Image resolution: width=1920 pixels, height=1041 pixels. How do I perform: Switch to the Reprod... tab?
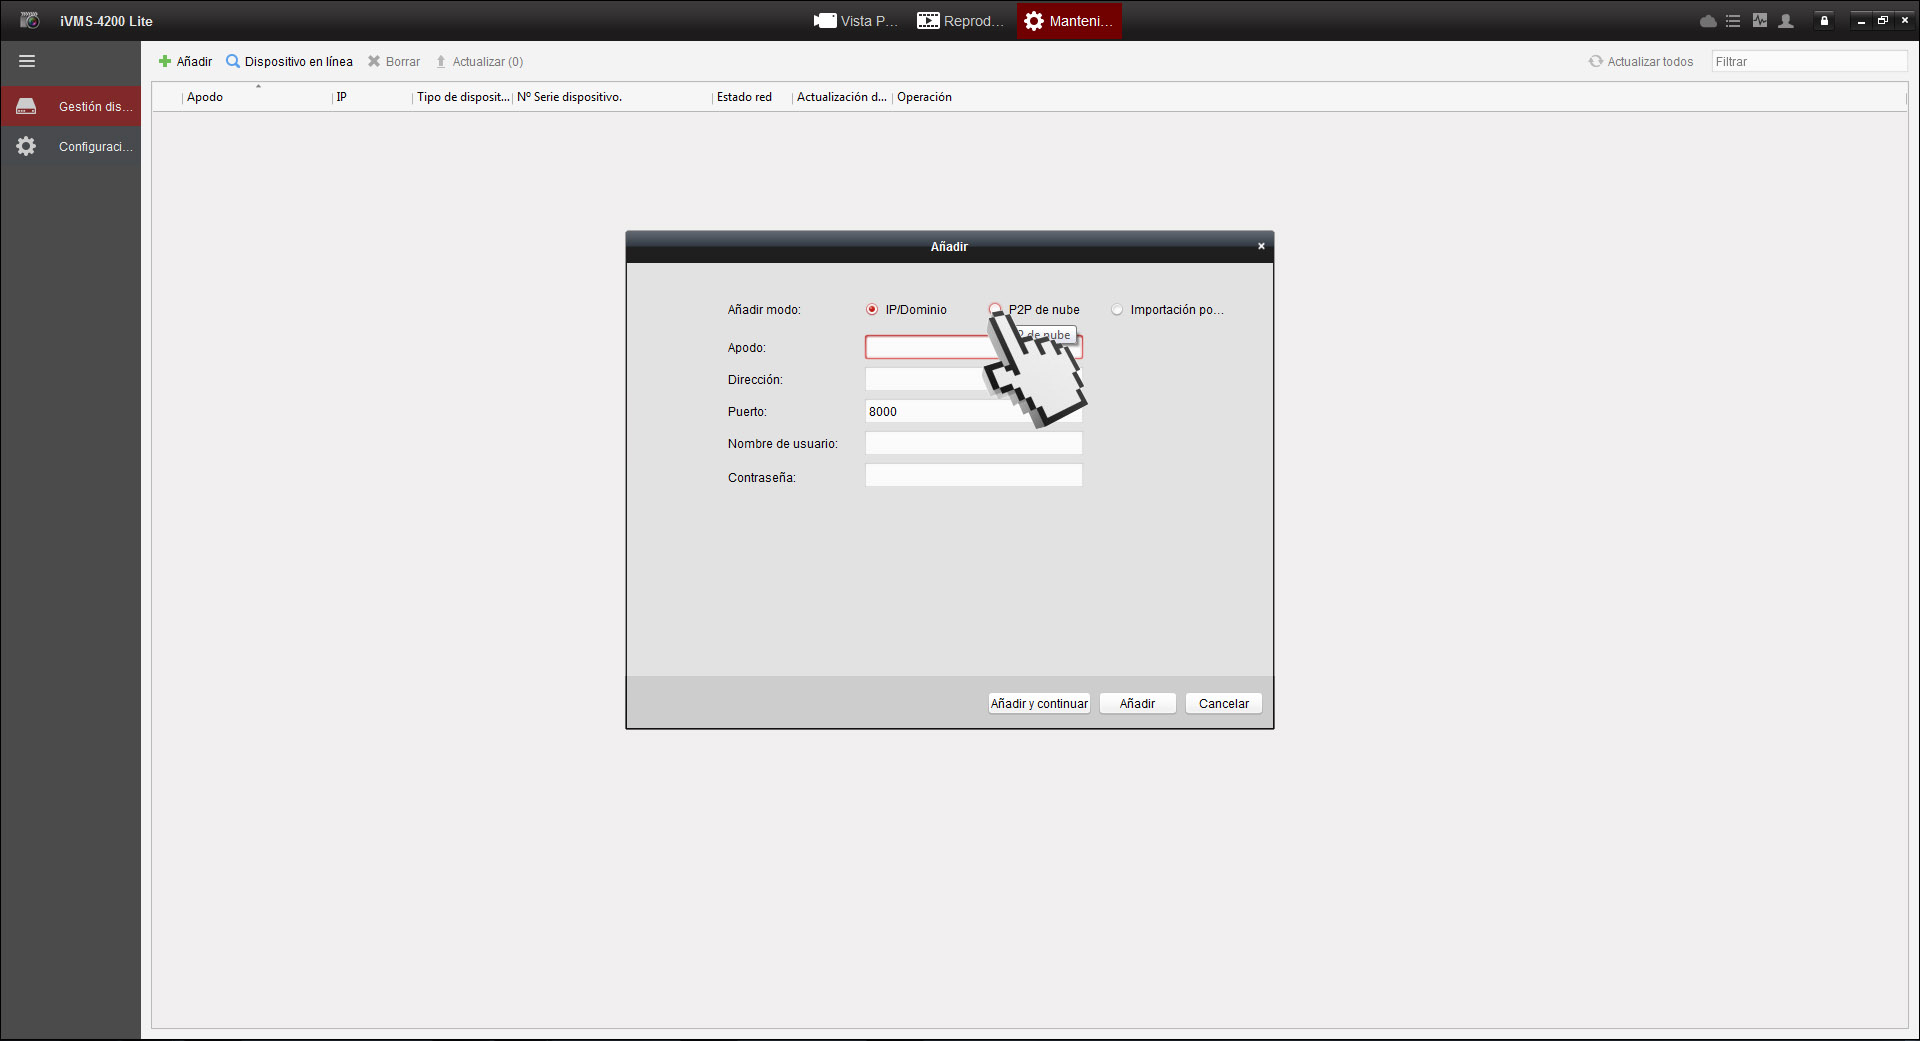coord(960,21)
